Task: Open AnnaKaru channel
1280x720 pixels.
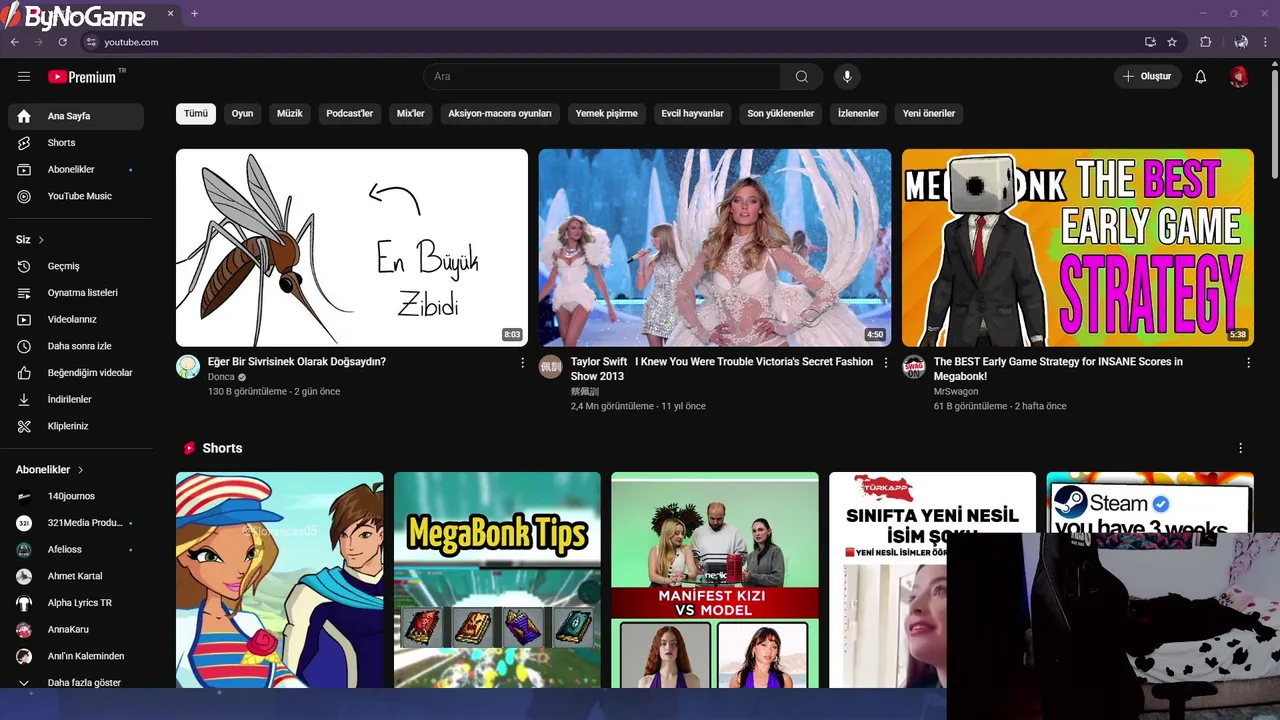Action: pos(76,630)
